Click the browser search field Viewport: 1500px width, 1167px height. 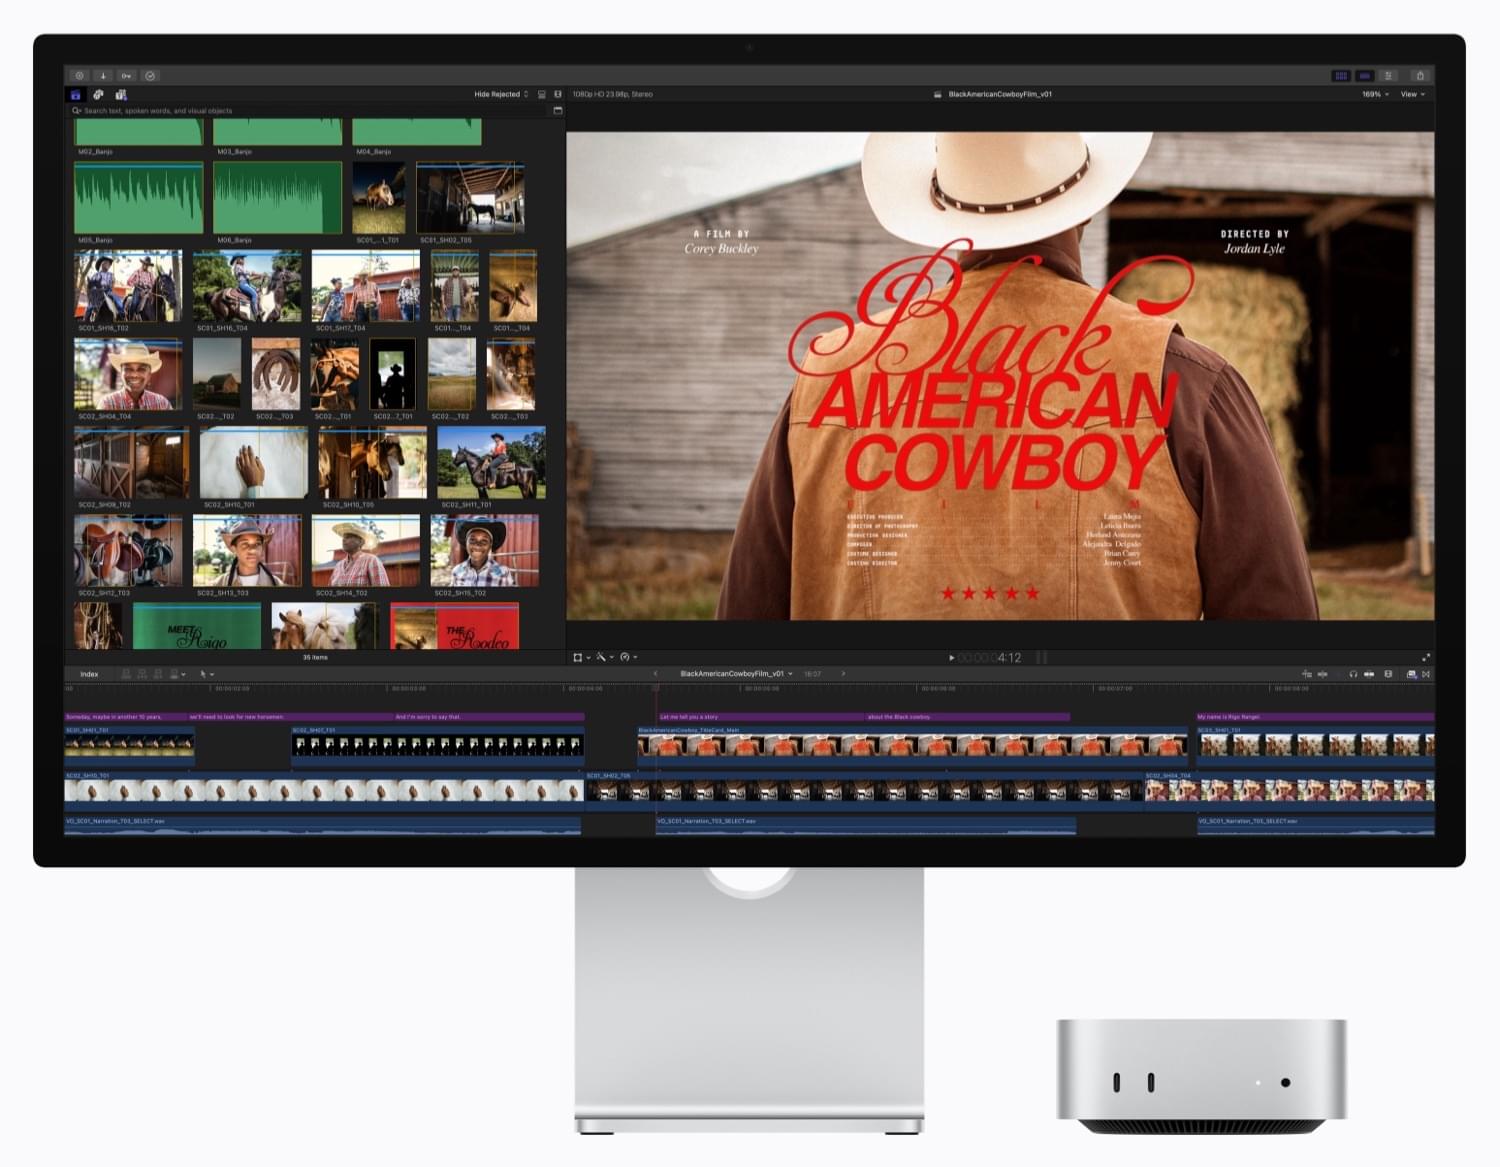(x=310, y=111)
